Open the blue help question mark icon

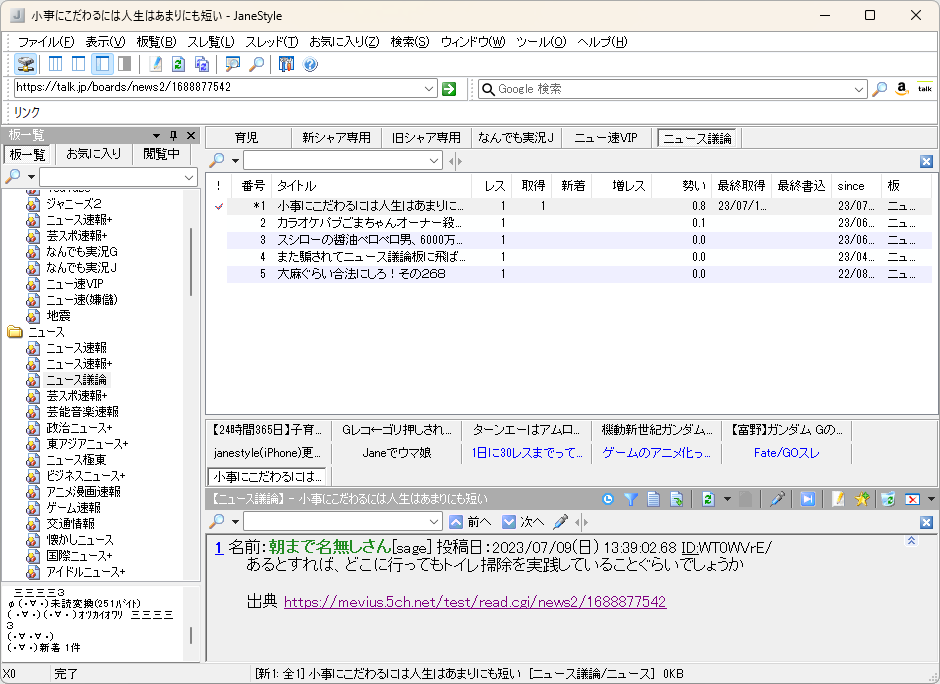click(x=310, y=64)
